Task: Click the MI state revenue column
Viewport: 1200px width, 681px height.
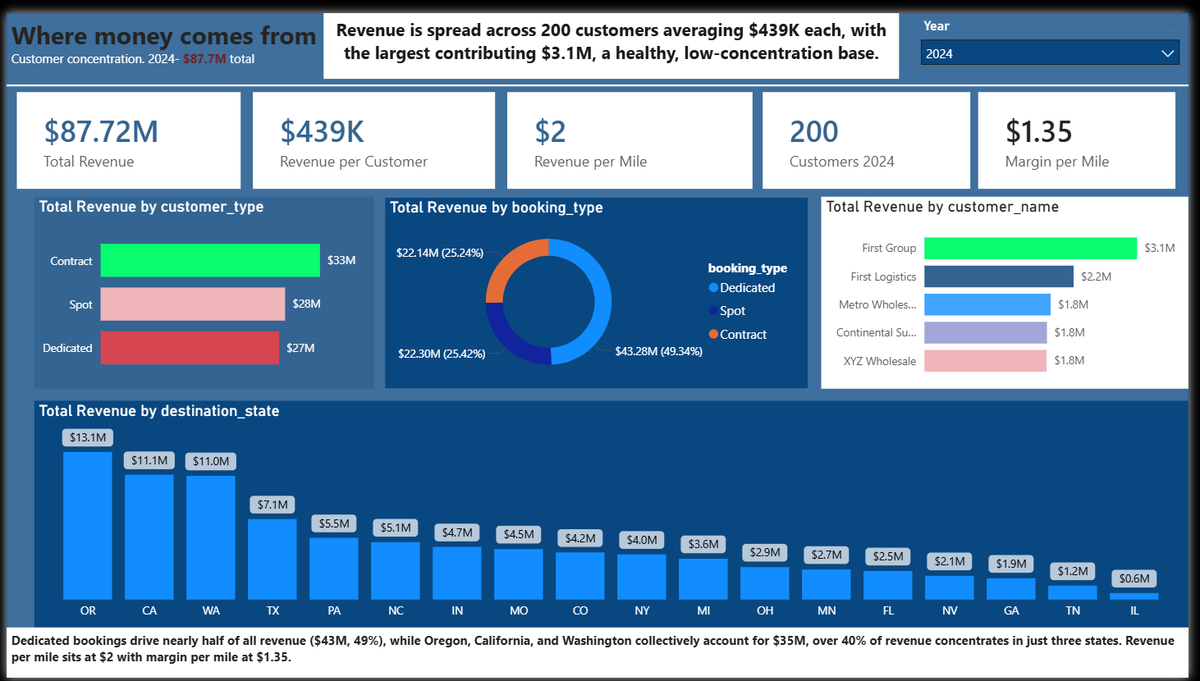Action: pos(703,578)
